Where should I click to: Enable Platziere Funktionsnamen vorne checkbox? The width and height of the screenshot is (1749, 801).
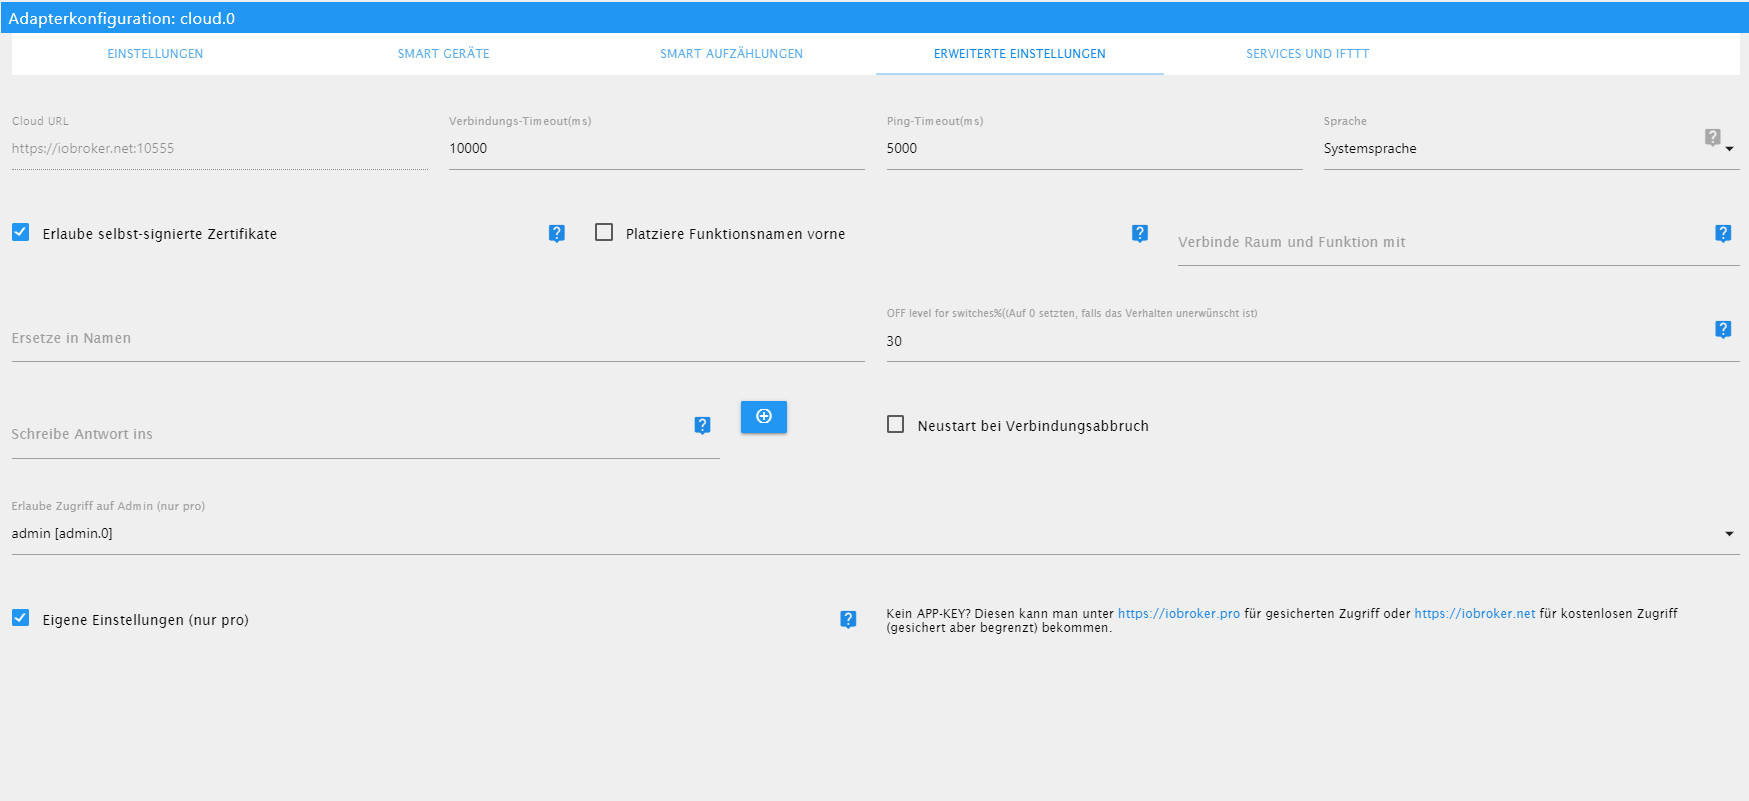(604, 232)
